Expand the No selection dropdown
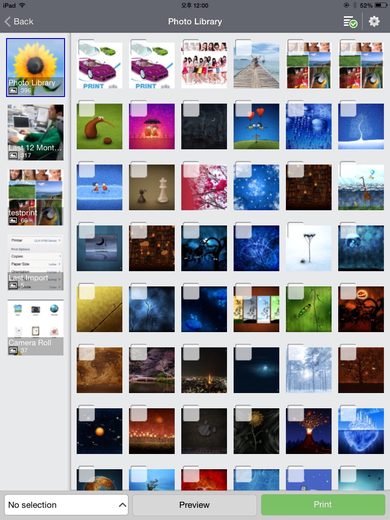 [x=66, y=505]
